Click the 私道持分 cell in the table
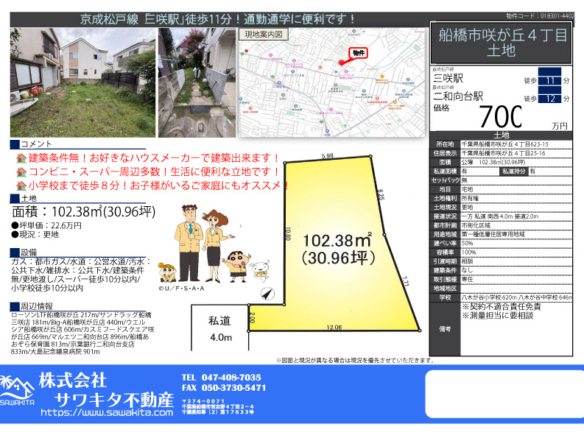 (x=514, y=171)
